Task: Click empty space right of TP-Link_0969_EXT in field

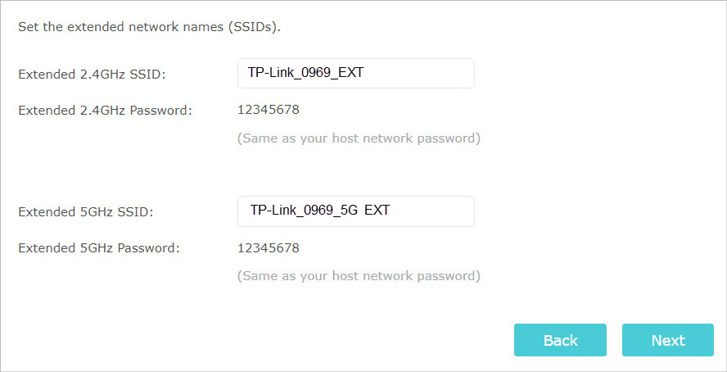Action: [x=417, y=73]
